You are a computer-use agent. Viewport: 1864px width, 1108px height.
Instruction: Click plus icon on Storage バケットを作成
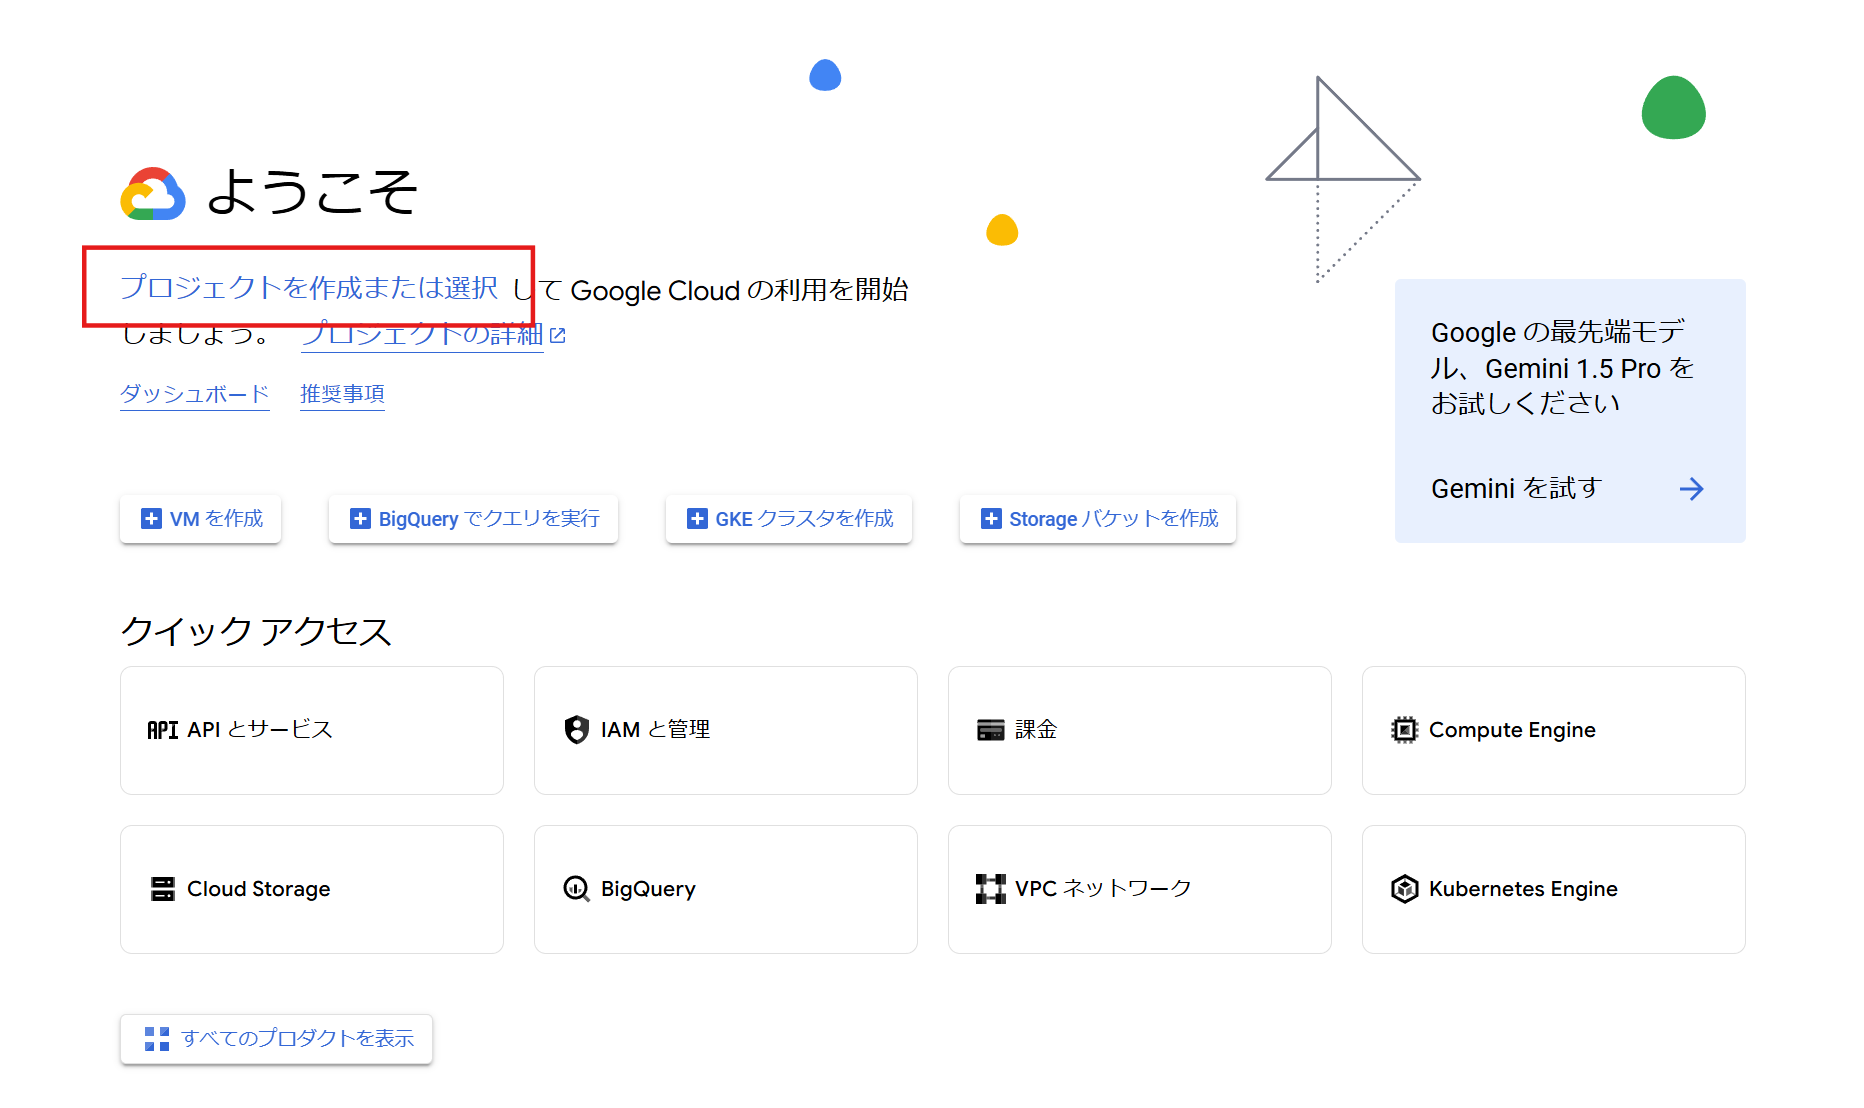991,519
